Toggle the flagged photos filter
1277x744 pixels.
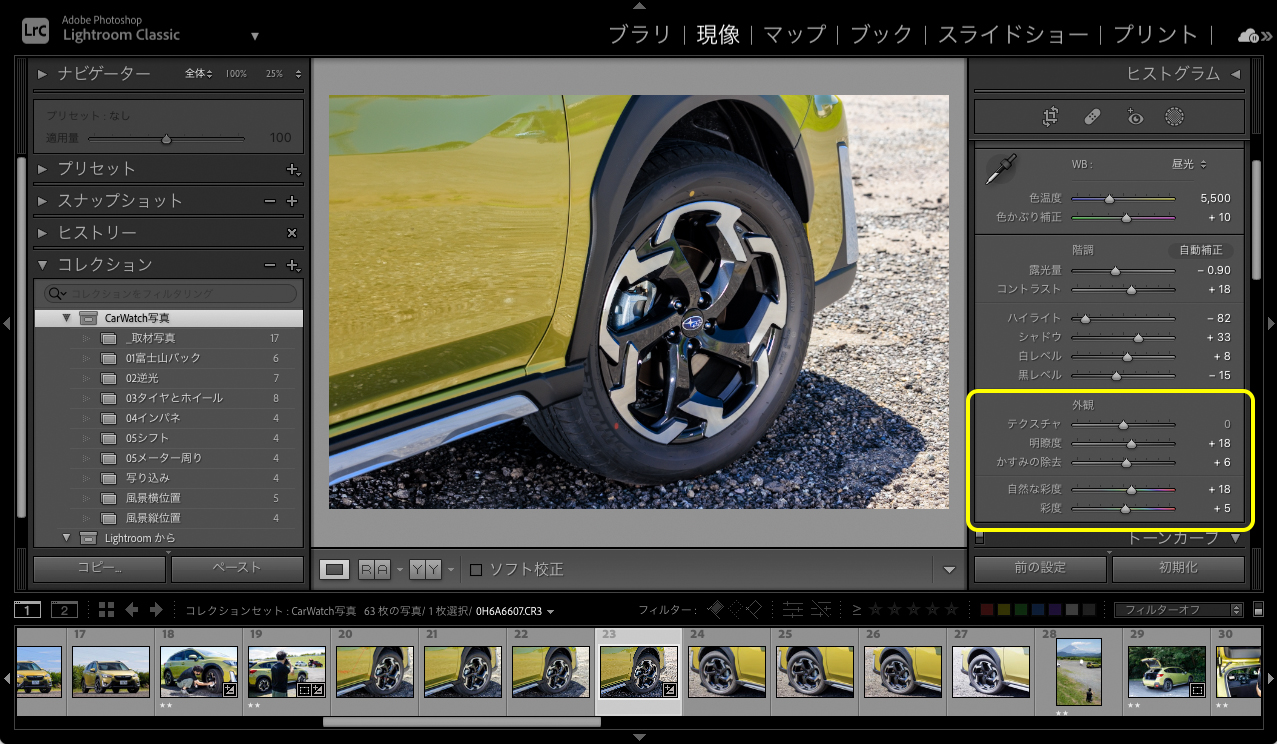coord(715,609)
